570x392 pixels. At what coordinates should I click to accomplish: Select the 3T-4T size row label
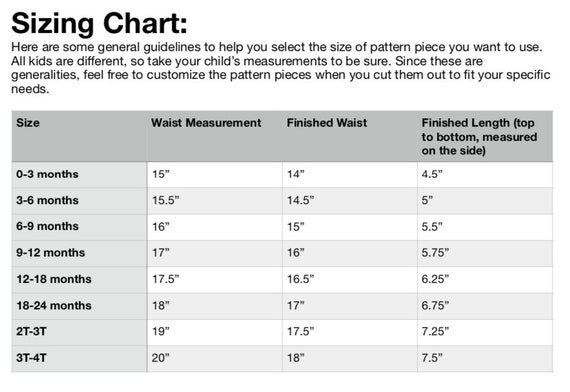tap(31, 358)
